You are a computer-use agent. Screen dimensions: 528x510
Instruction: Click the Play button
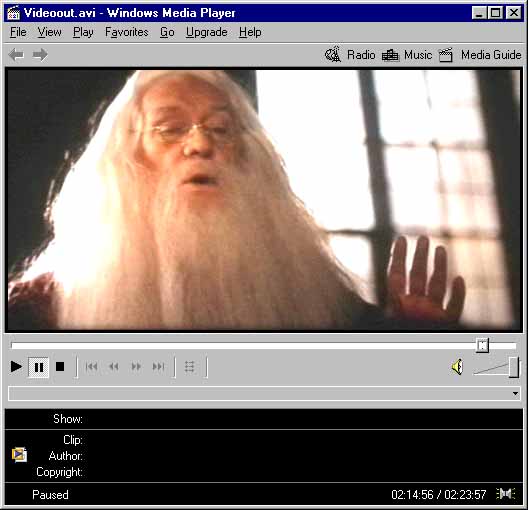[x=16, y=367]
